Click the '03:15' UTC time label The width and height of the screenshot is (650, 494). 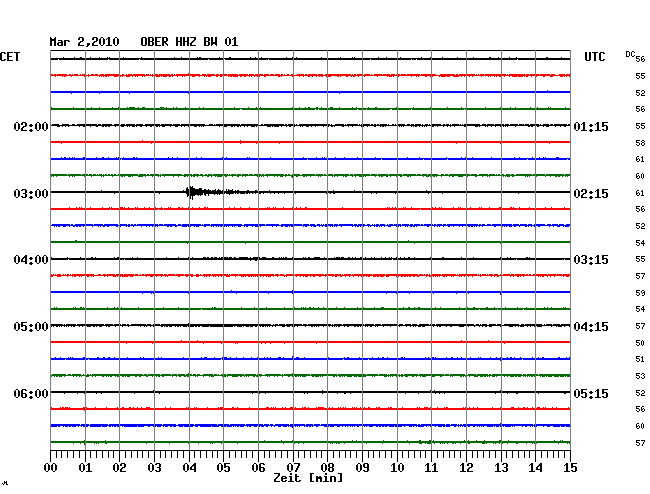click(x=591, y=260)
